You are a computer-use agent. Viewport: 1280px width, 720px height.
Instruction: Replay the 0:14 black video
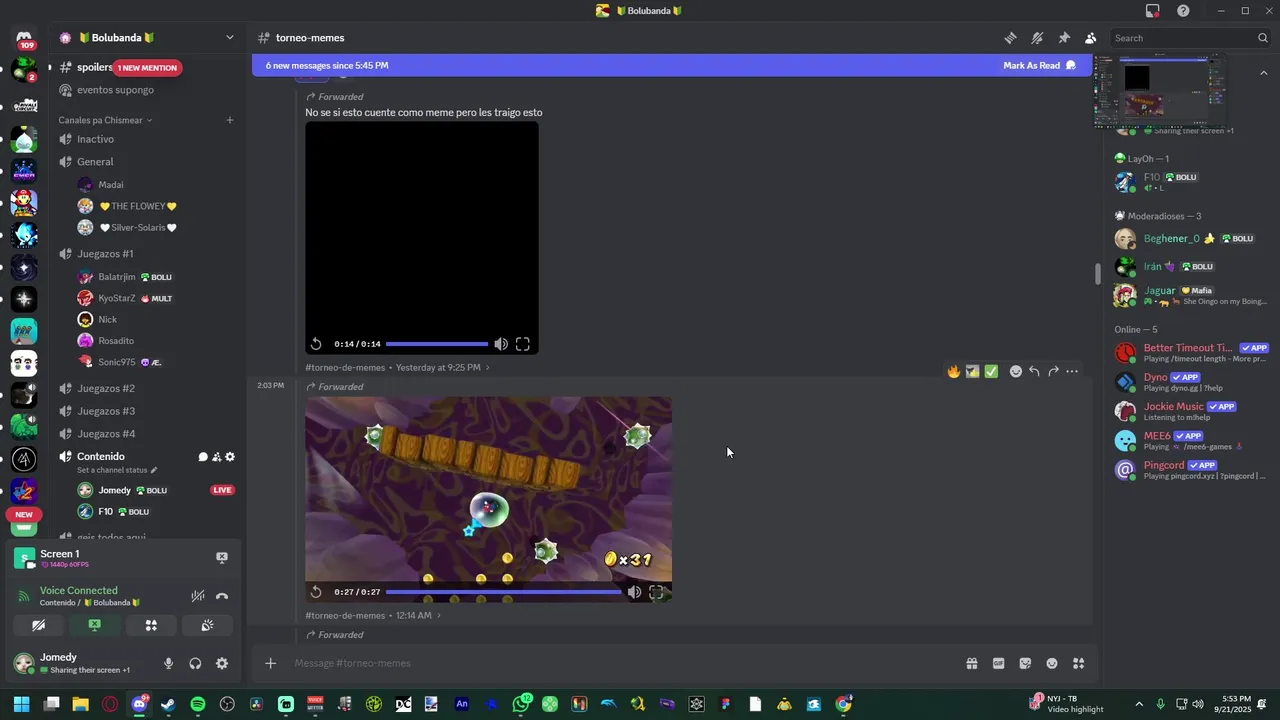(316, 344)
